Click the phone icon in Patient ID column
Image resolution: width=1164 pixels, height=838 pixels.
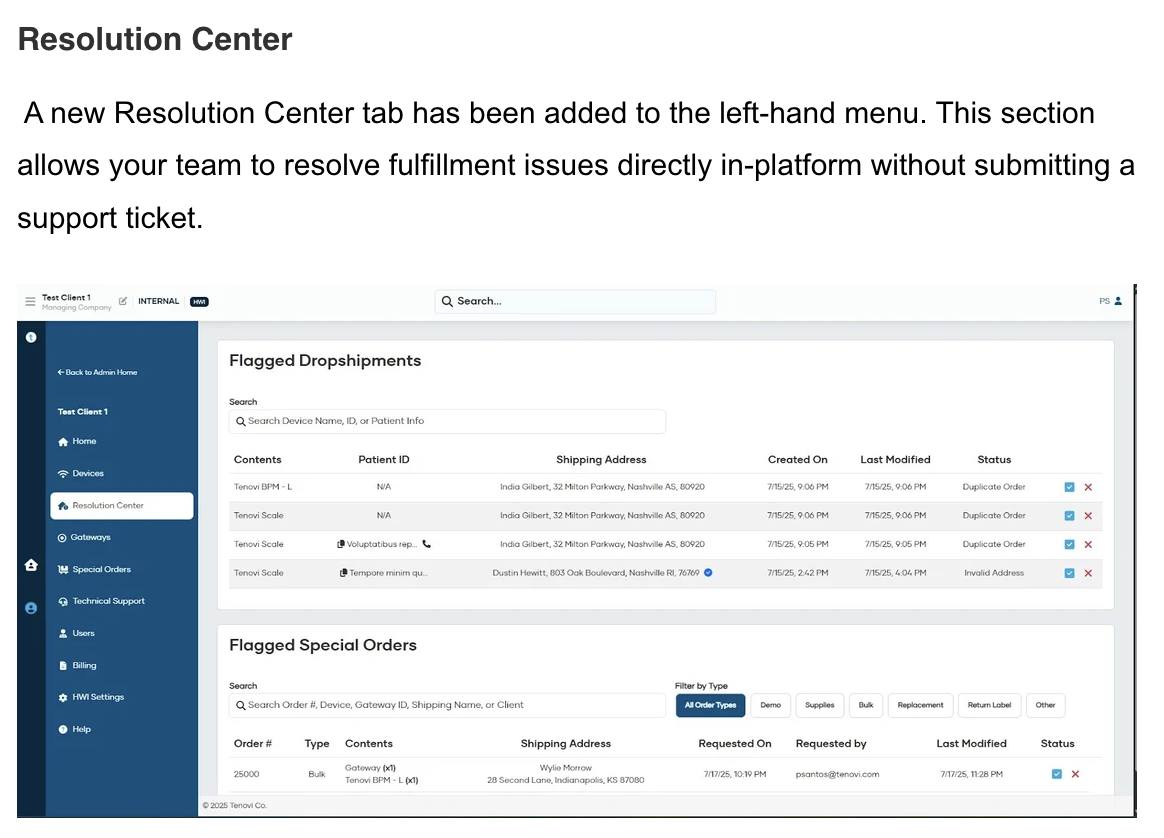pyautogui.click(x=427, y=545)
